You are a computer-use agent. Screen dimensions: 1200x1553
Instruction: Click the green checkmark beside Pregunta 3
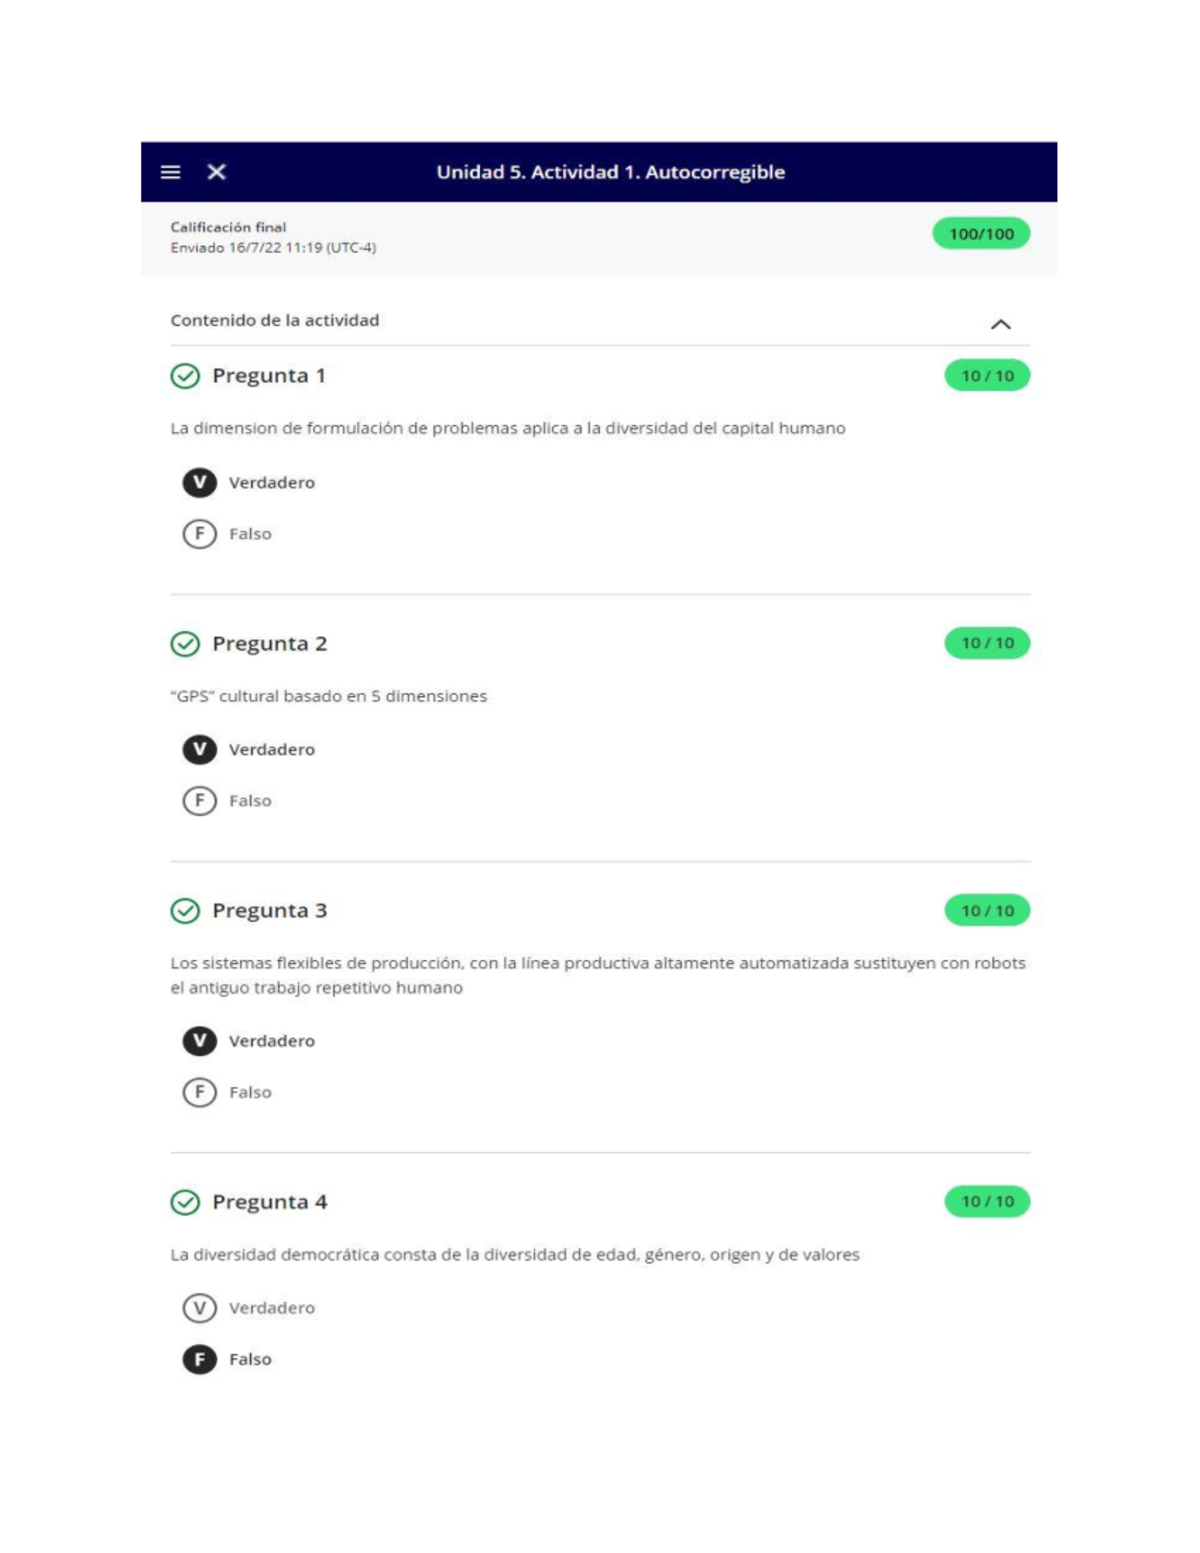[x=185, y=911]
